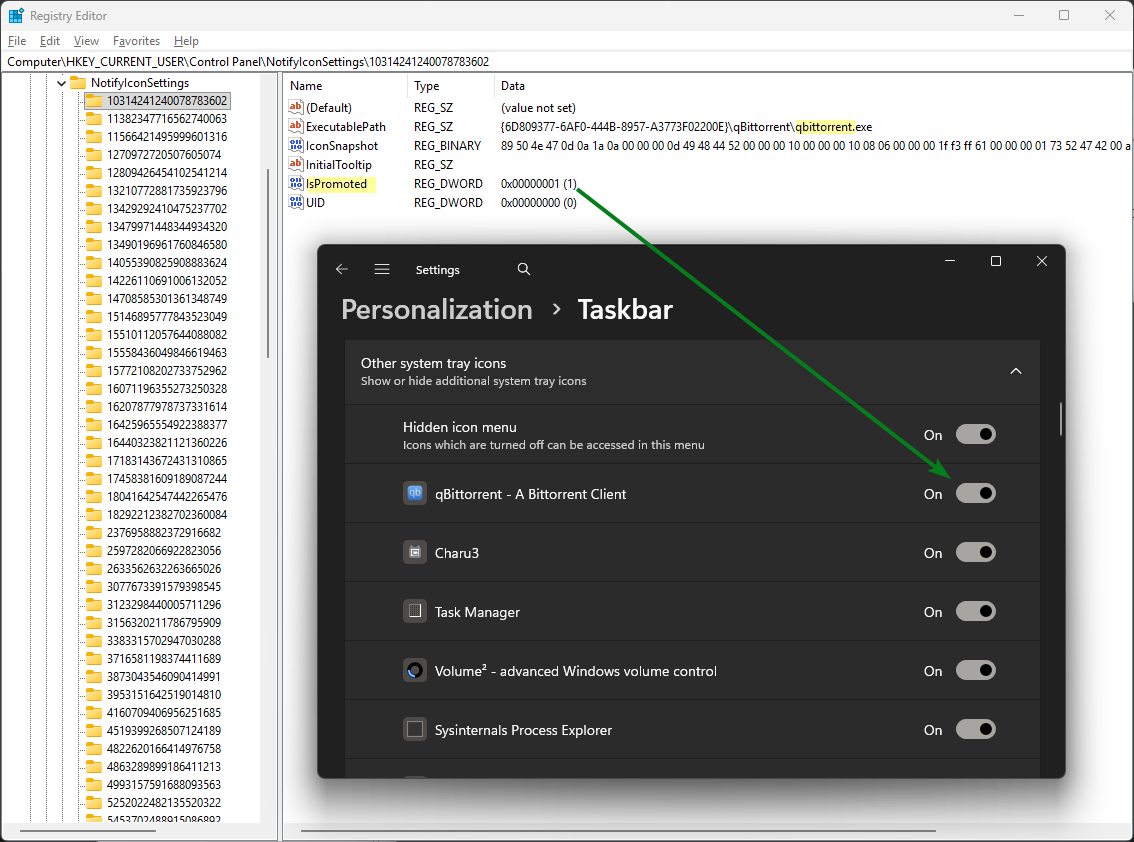
Task: Click the Registry Editor app icon in title bar
Action: 16,15
